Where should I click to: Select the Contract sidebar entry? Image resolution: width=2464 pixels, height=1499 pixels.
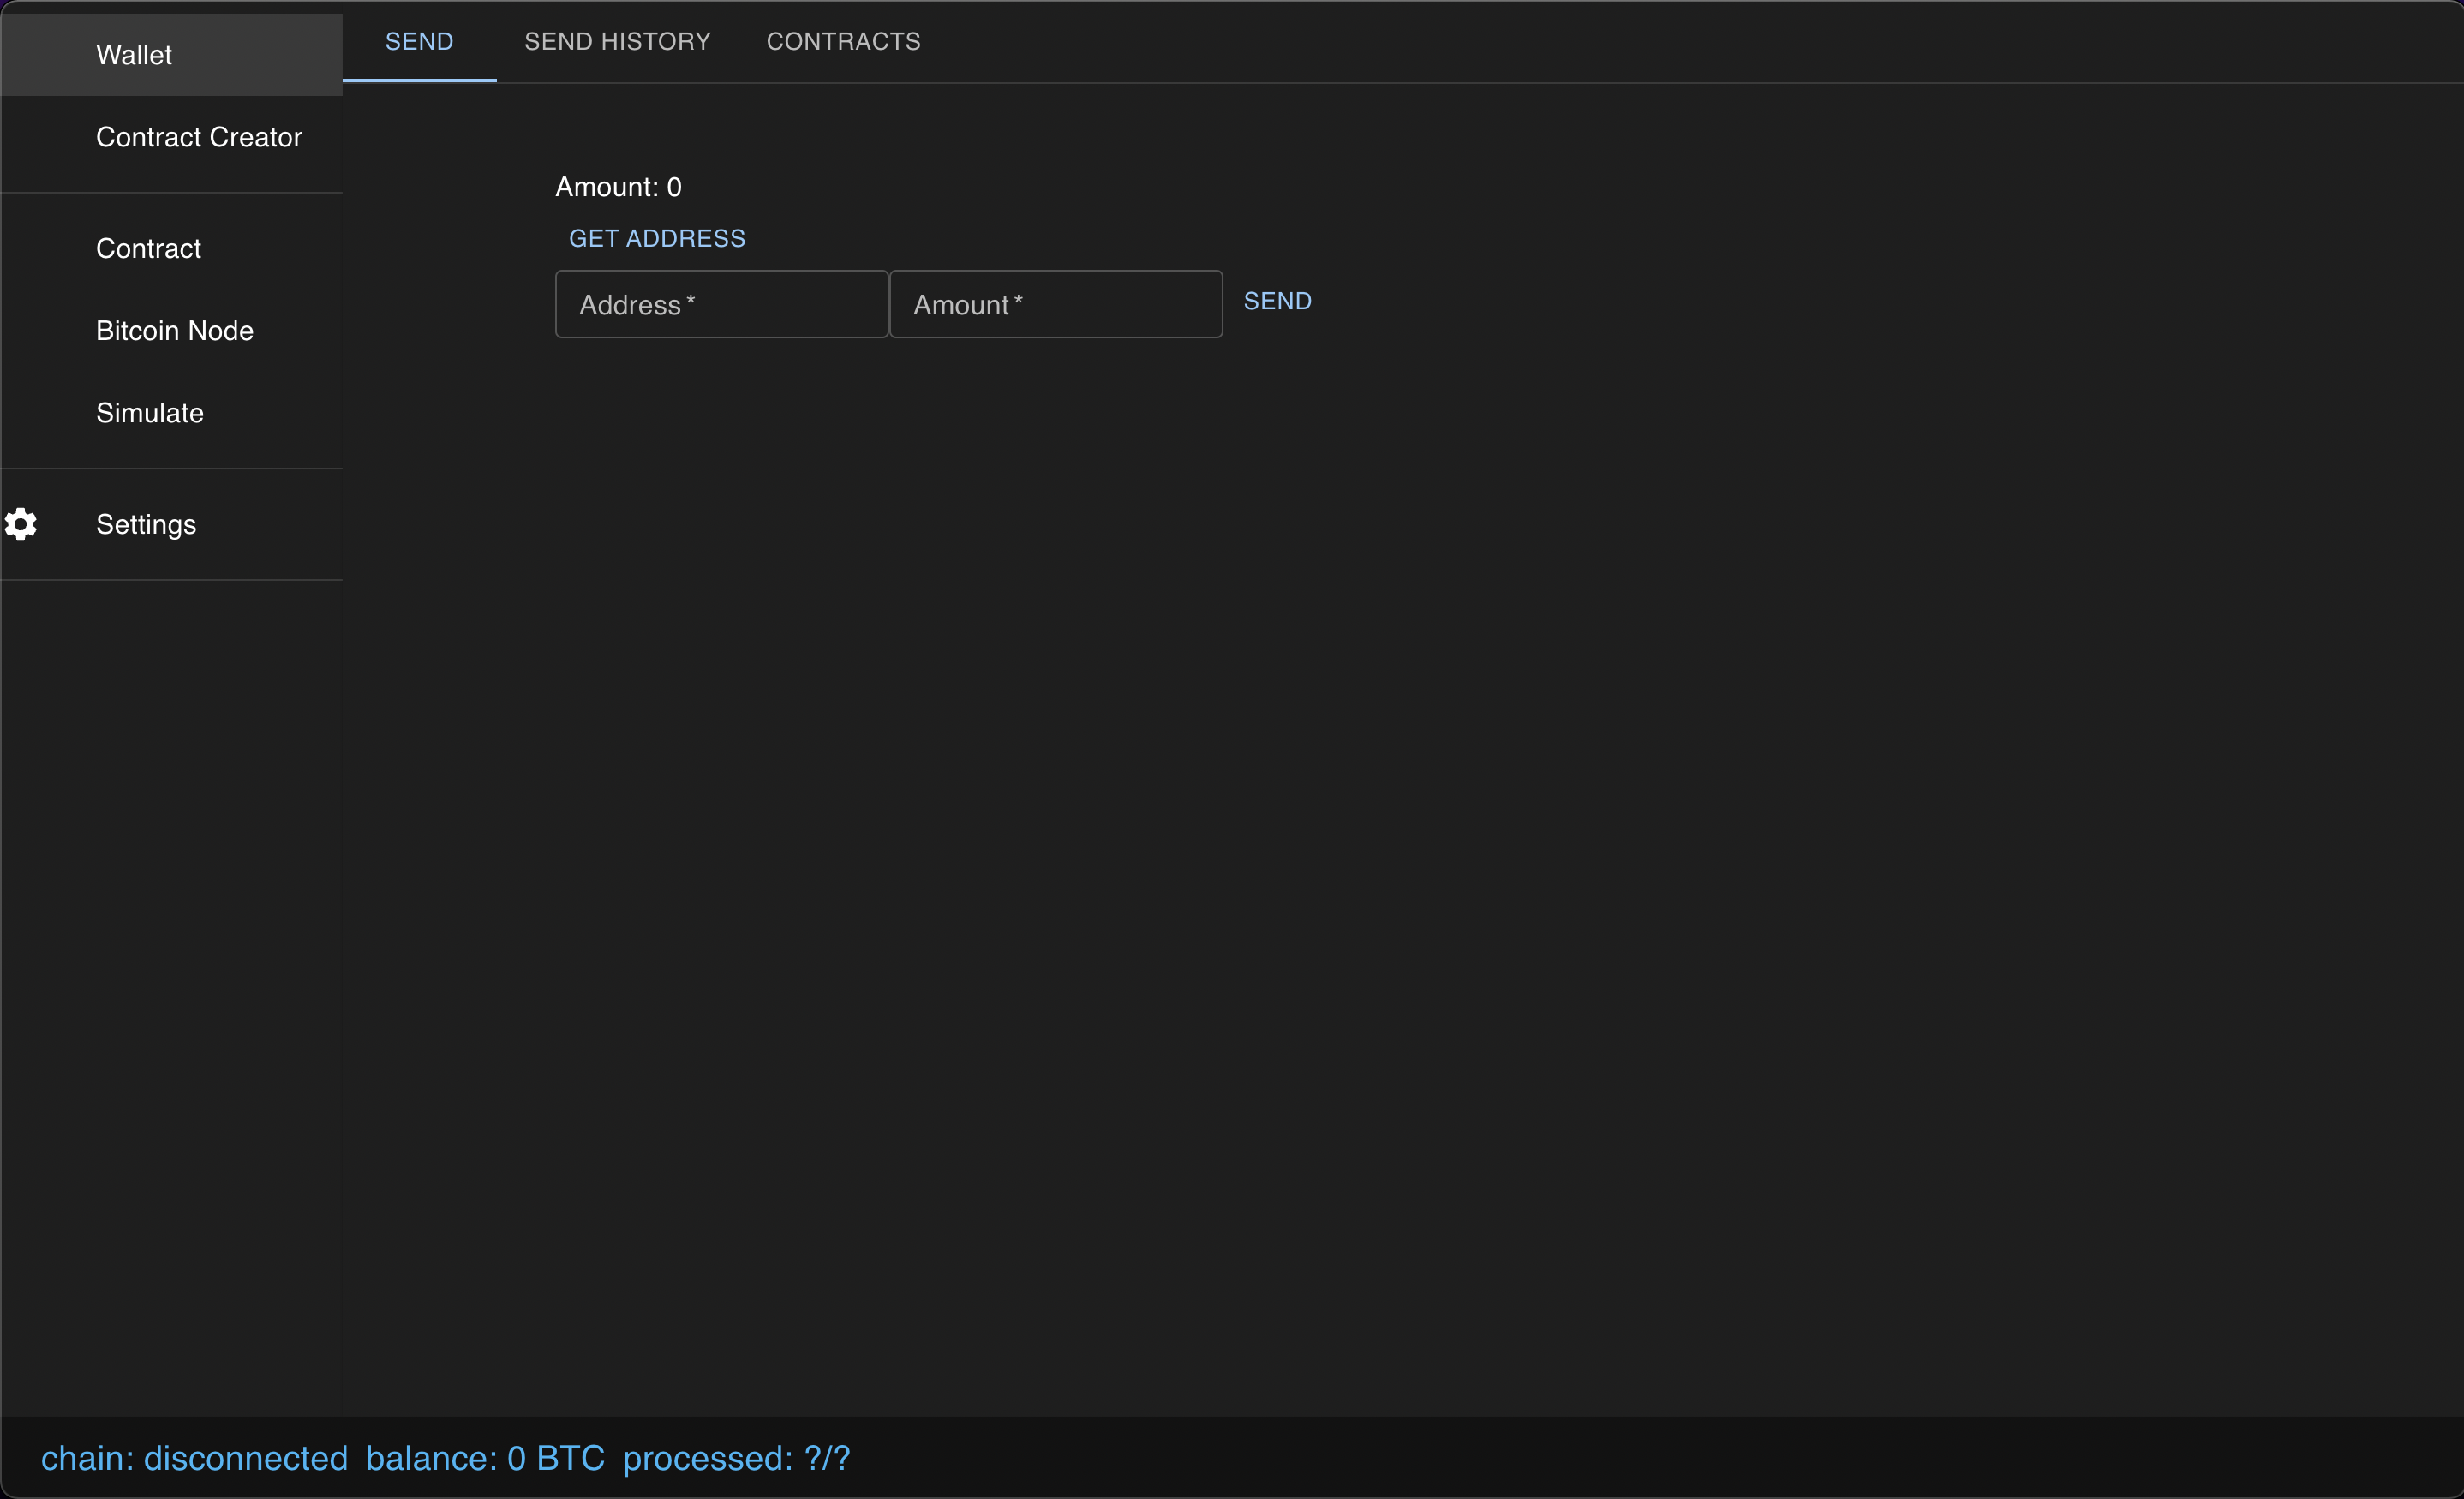pos(172,248)
